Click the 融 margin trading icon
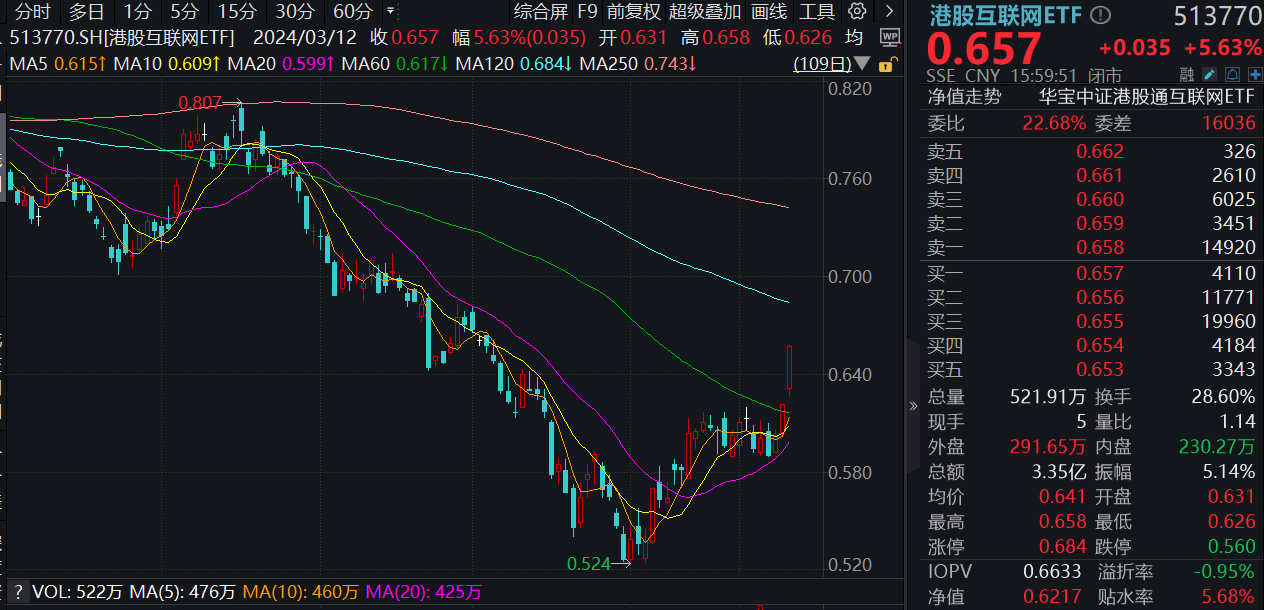Screen dimensions: 1264x610 click(1186, 72)
